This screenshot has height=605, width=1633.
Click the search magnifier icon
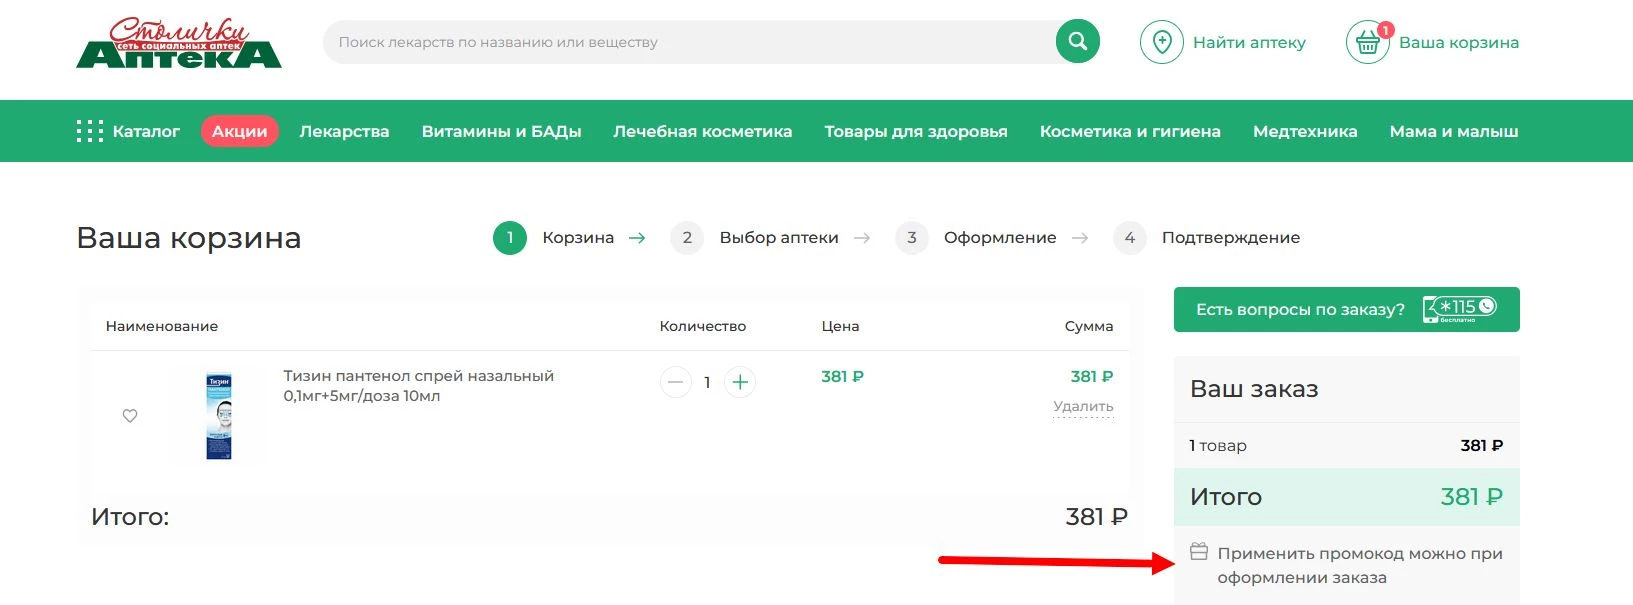[x=1076, y=41]
